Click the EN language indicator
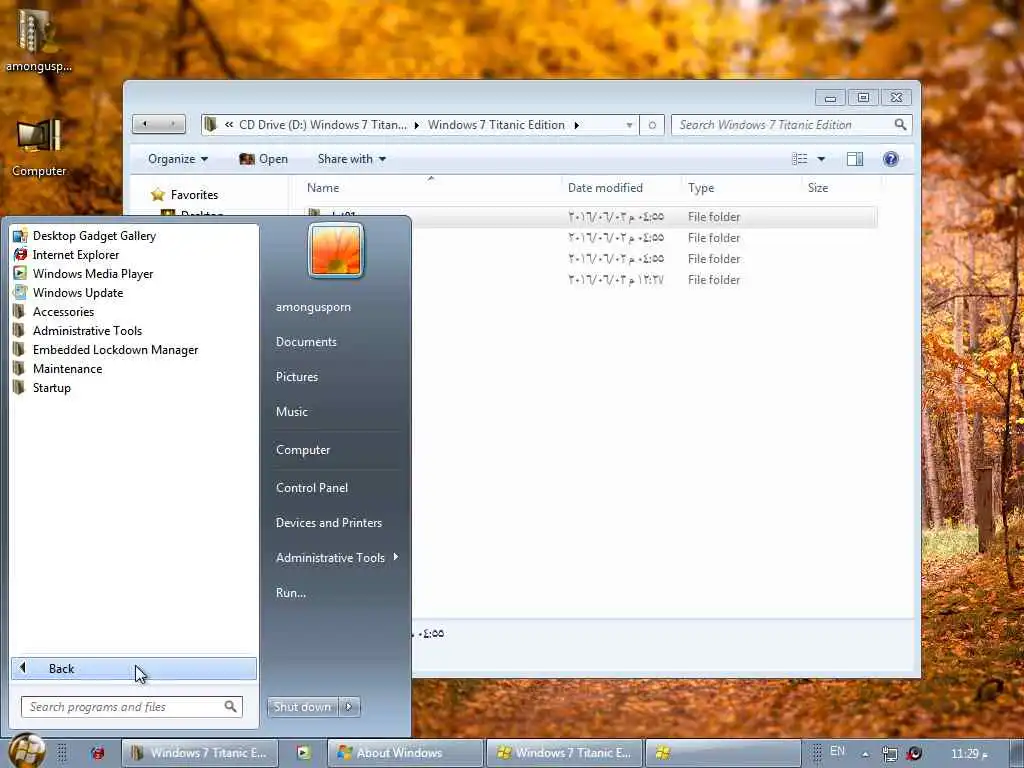This screenshot has width=1024, height=768. (x=837, y=751)
